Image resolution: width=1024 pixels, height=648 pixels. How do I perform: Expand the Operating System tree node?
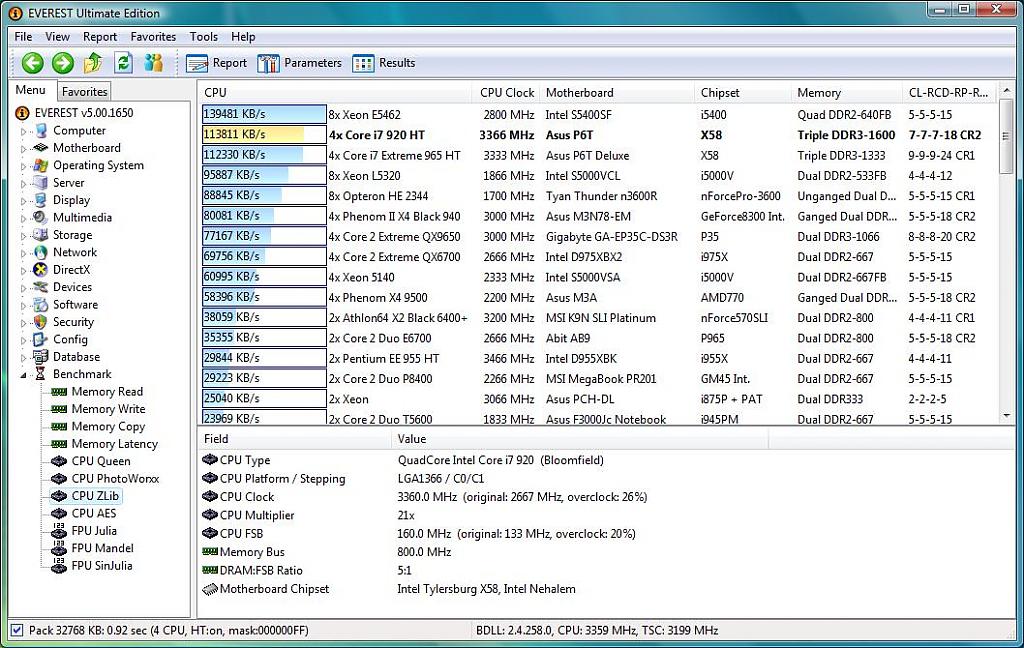pyautogui.click(x=24, y=166)
